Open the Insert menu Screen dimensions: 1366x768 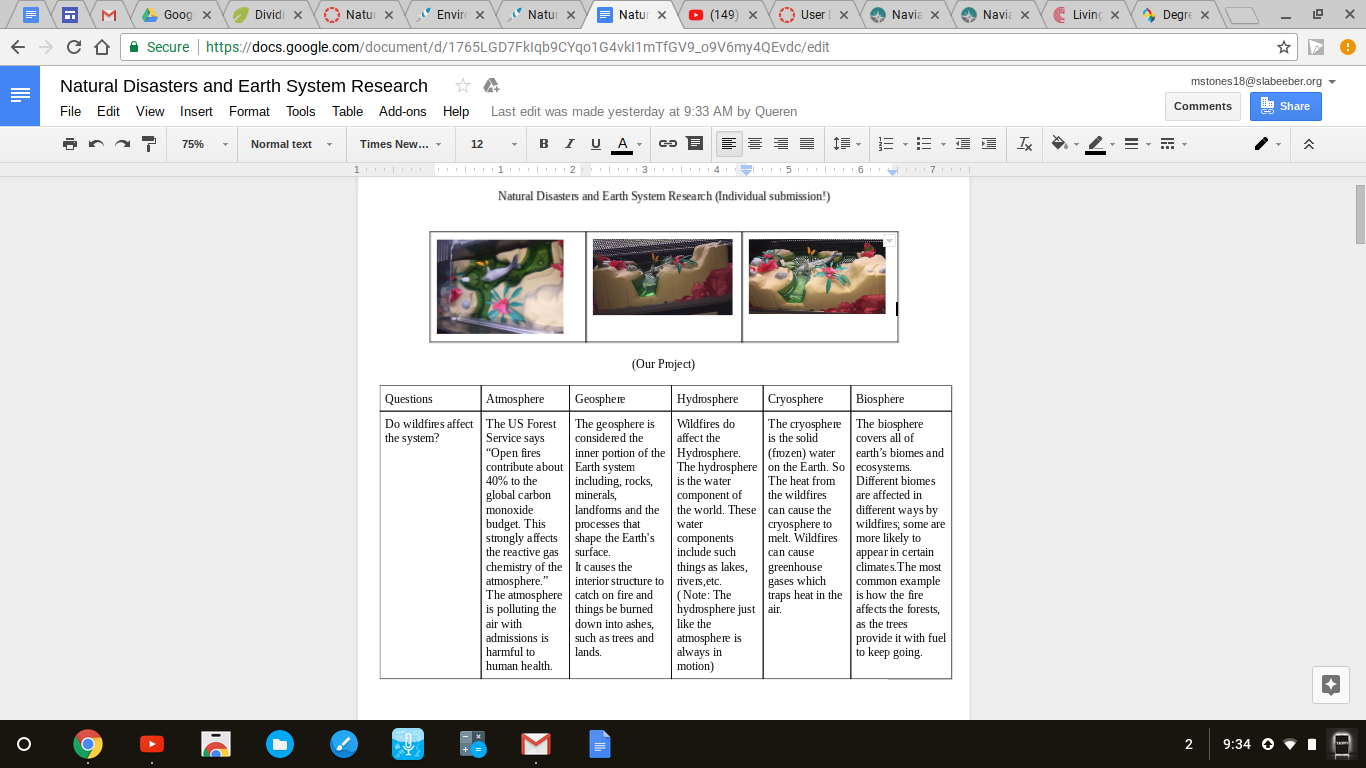196,111
